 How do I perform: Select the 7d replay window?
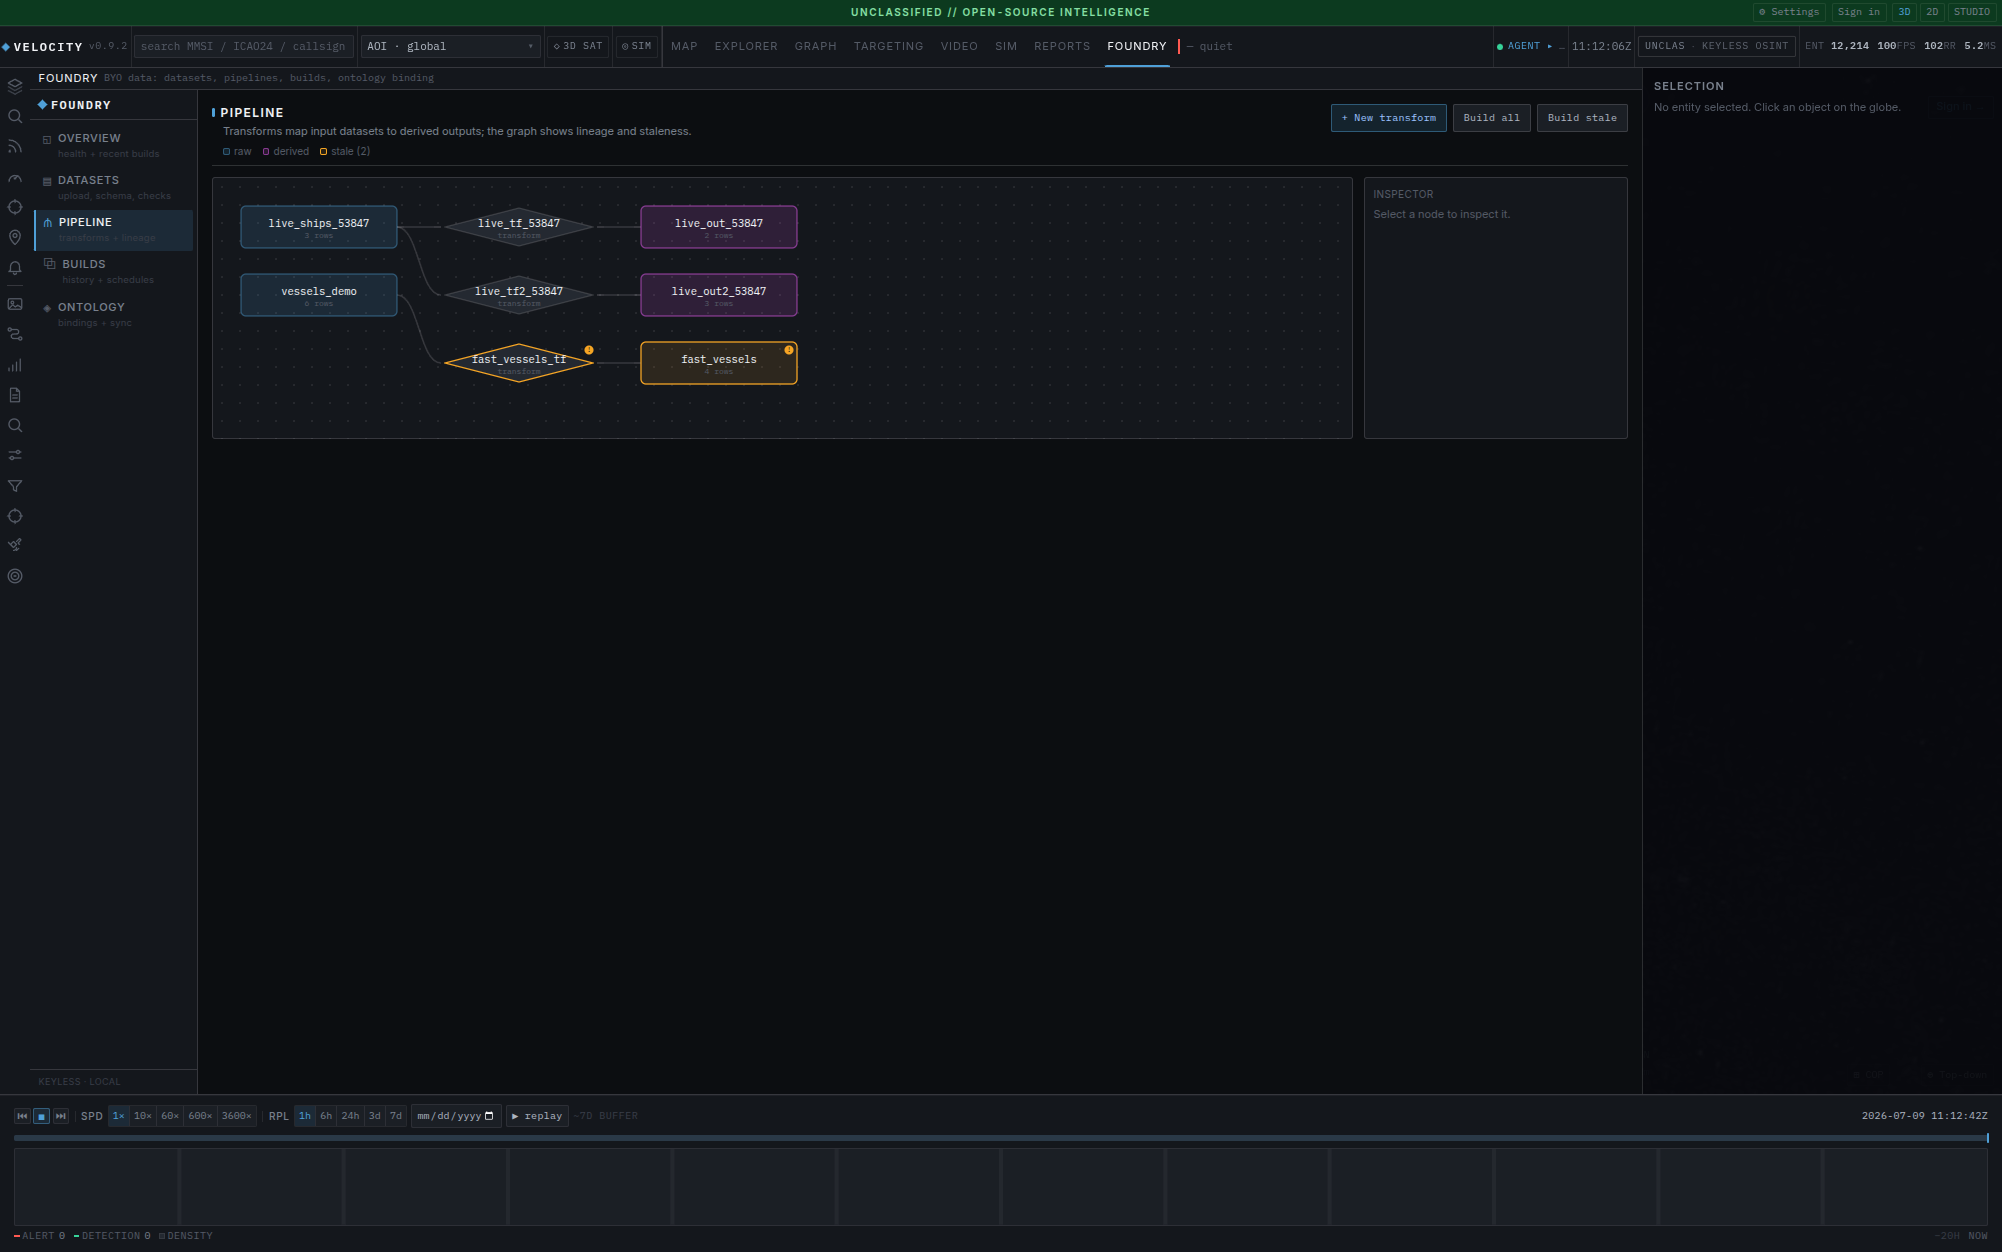coord(396,1116)
